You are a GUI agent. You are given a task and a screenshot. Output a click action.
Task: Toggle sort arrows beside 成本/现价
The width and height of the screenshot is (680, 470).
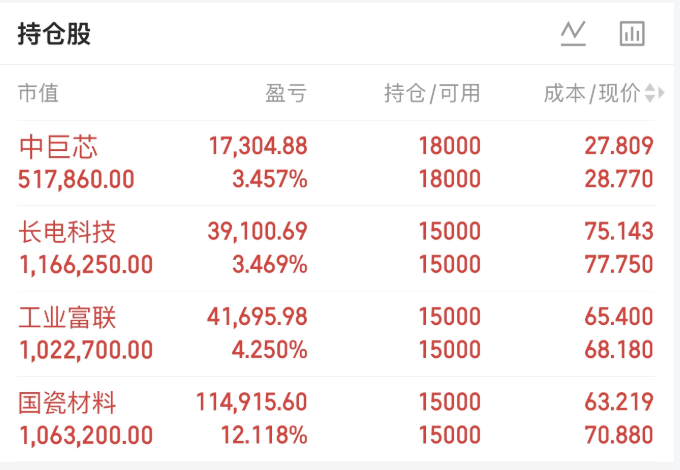[650, 93]
